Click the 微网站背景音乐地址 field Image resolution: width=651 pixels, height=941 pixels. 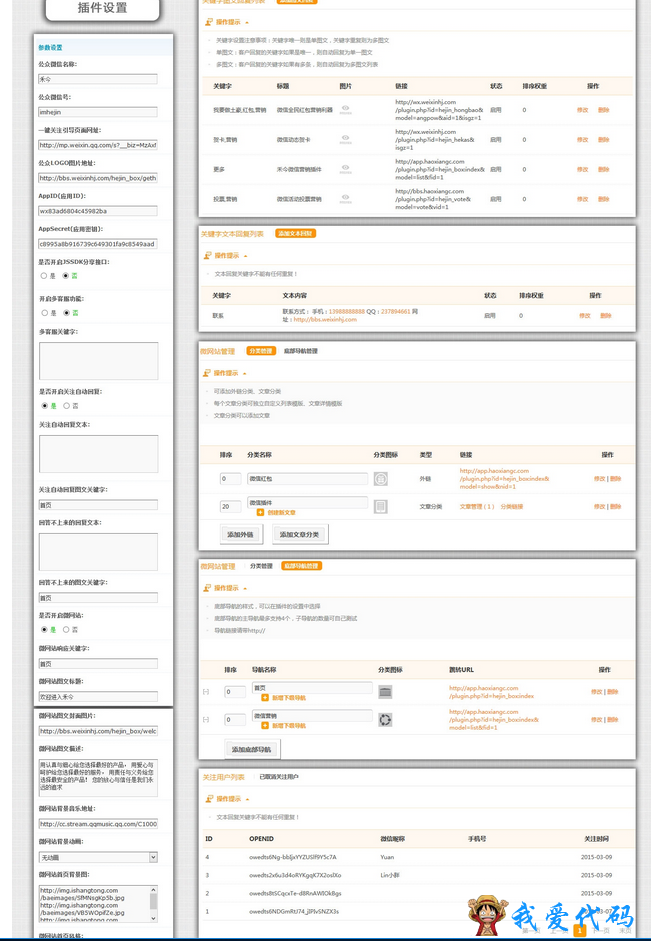[98, 825]
